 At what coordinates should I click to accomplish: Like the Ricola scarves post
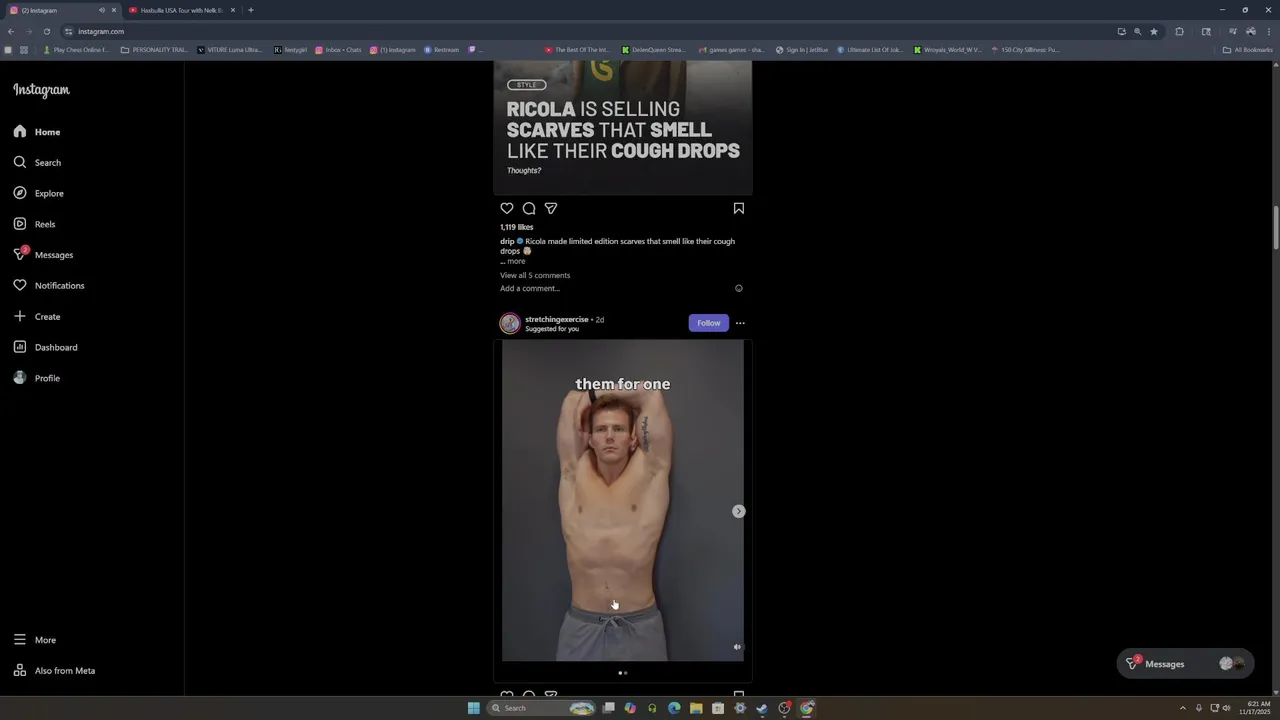coord(507,208)
